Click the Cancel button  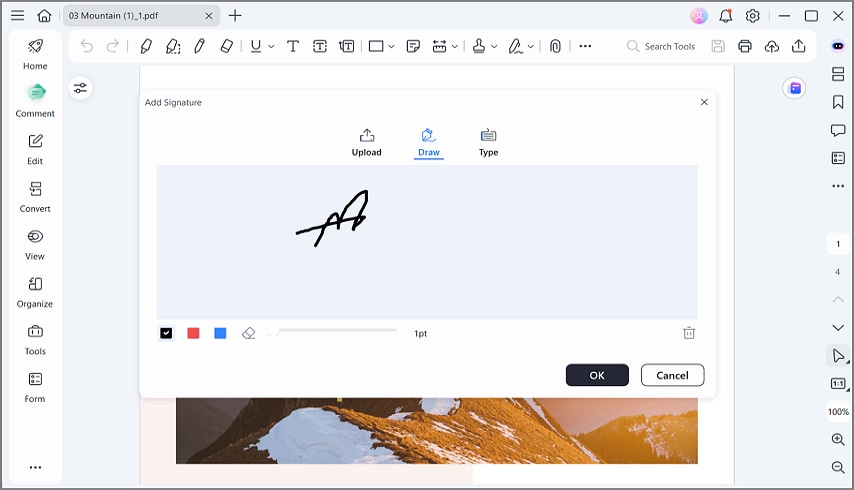672,375
